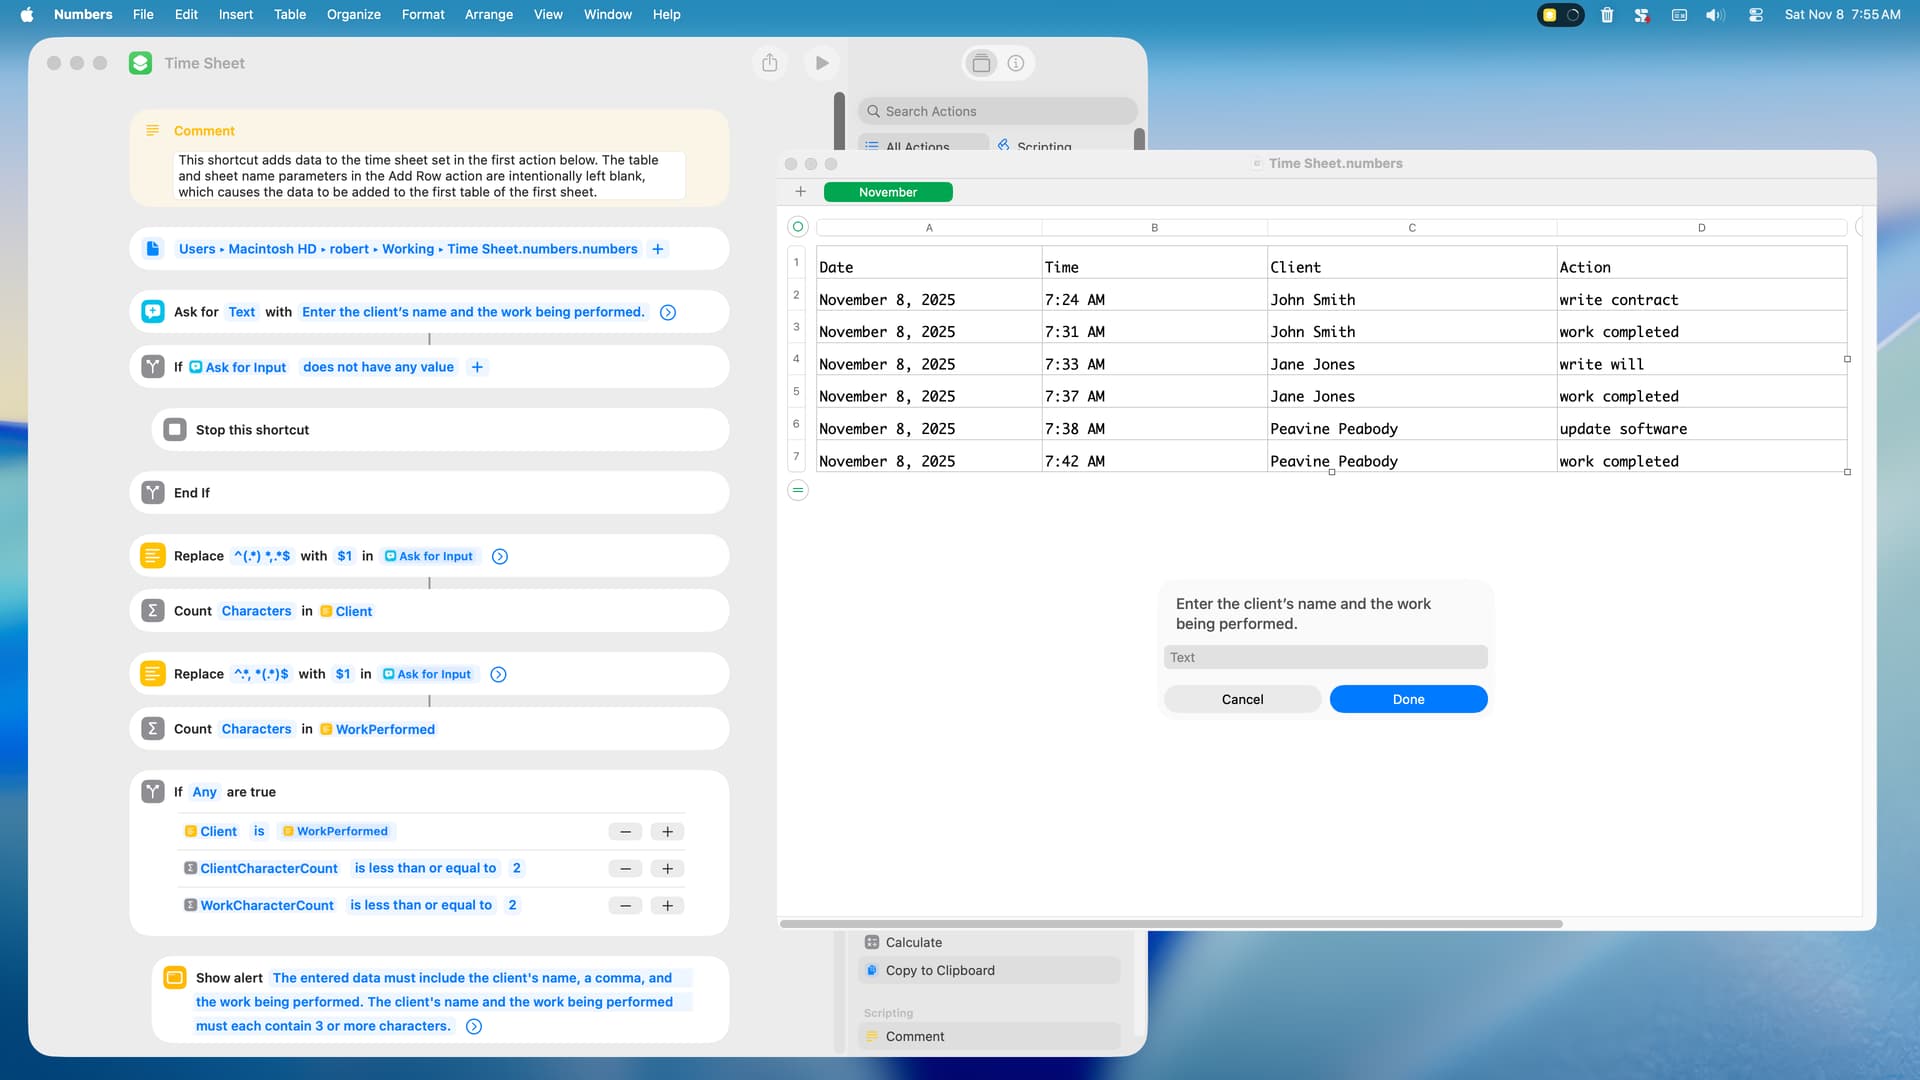The image size is (1920, 1080).
Task: Click the Shortcuts app icon beside title
Action: 141,63
